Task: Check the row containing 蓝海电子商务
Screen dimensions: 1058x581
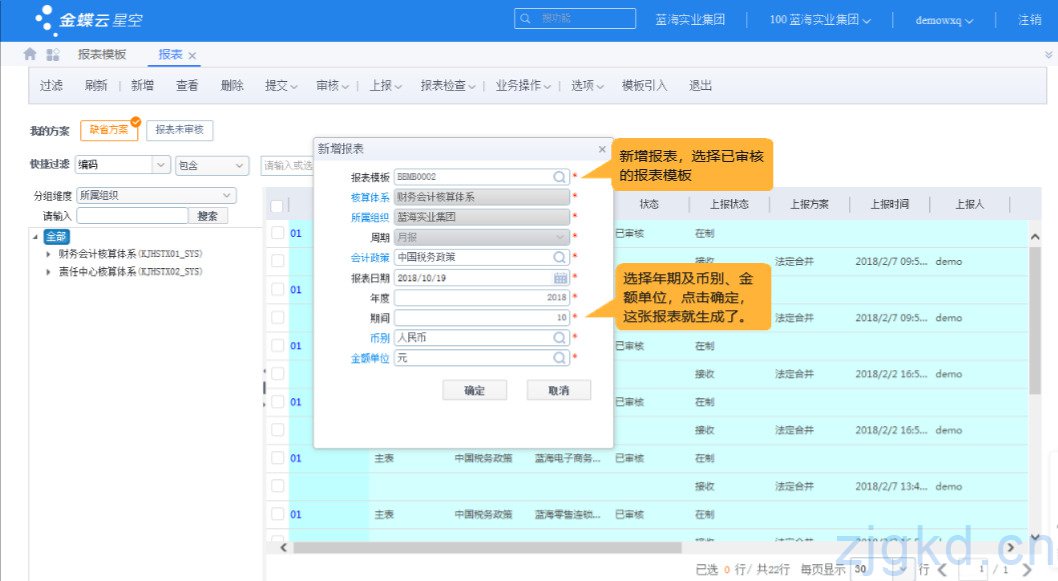Action: point(277,458)
